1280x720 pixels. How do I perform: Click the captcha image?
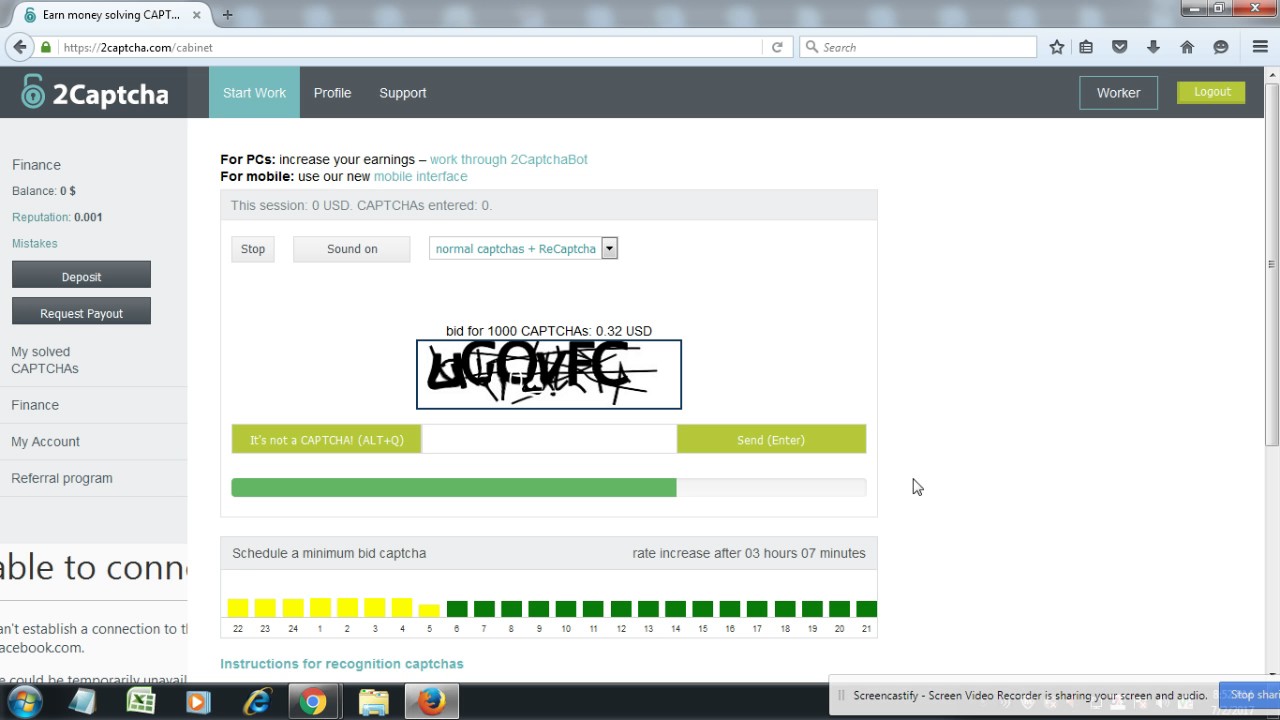pyautogui.click(x=549, y=374)
